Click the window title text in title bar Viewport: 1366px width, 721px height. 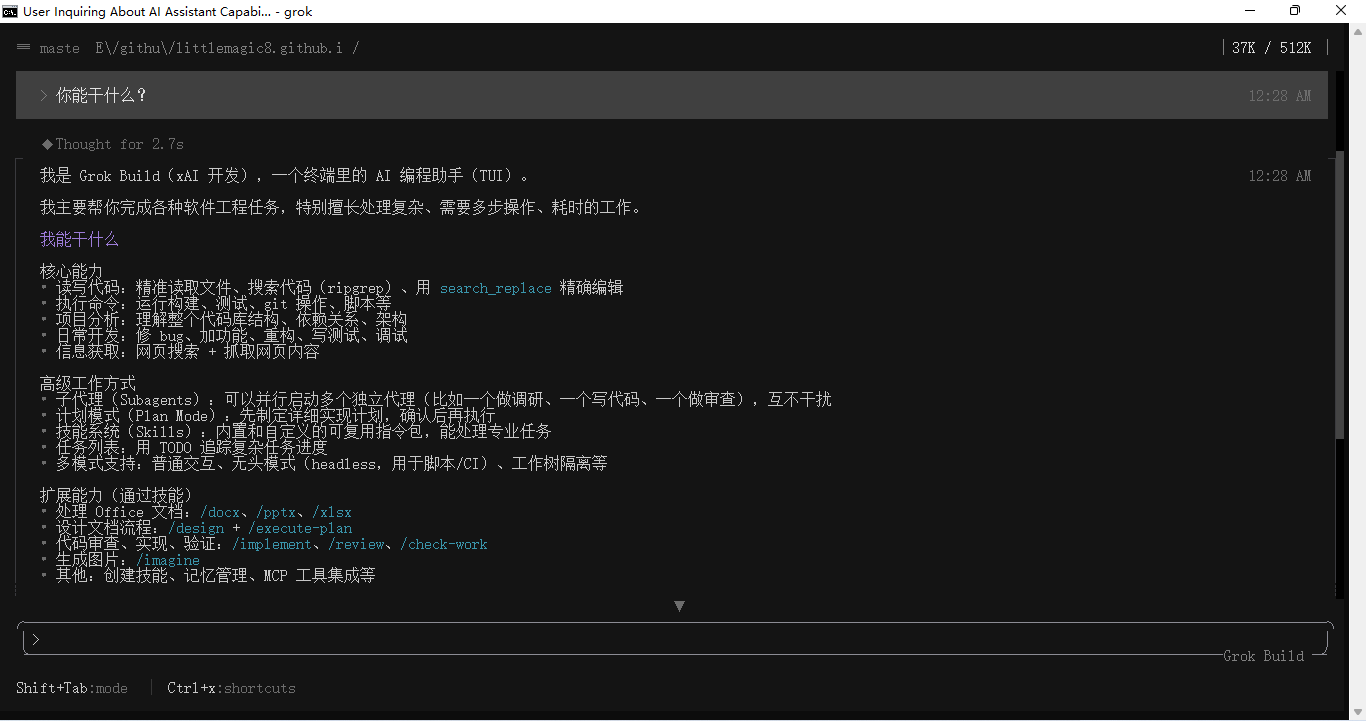tap(168, 12)
